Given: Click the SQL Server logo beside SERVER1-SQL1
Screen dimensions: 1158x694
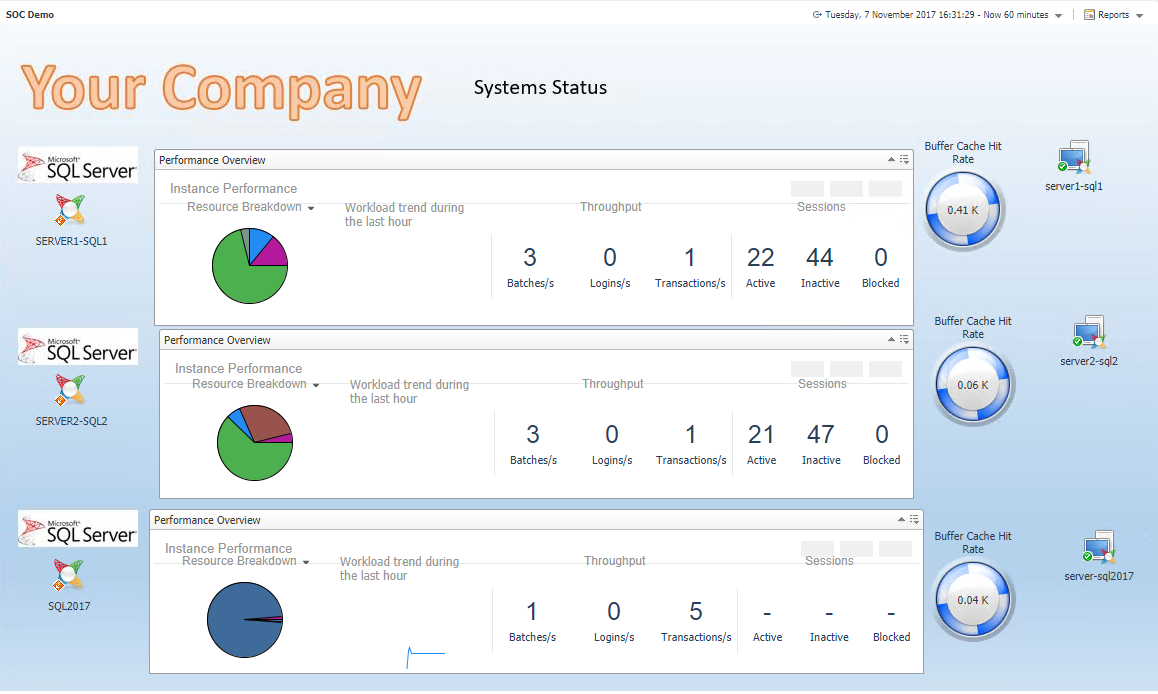Looking at the screenshot, I should pyautogui.click(x=78, y=165).
